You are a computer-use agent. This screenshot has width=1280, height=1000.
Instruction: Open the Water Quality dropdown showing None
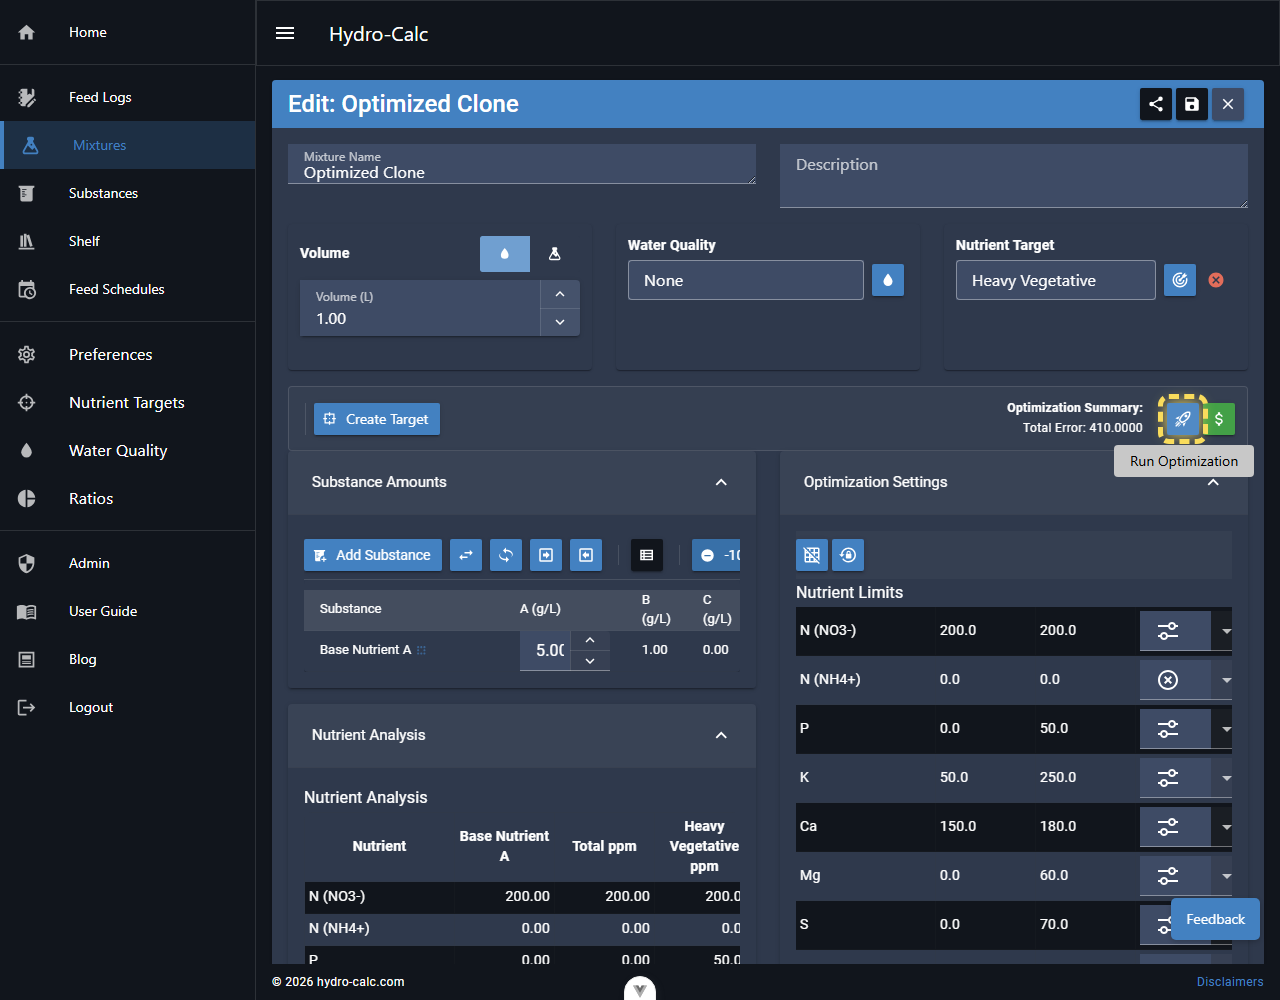click(x=746, y=280)
